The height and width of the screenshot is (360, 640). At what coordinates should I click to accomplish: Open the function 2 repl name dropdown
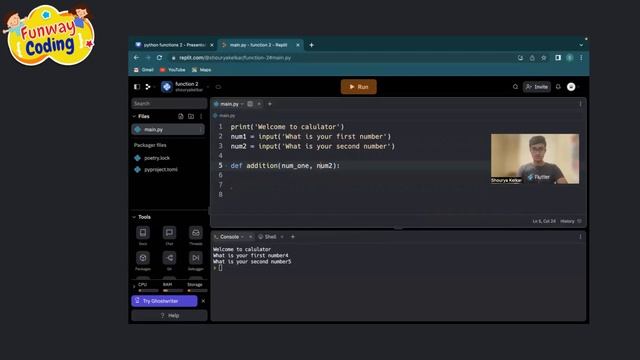click(x=208, y=87)
